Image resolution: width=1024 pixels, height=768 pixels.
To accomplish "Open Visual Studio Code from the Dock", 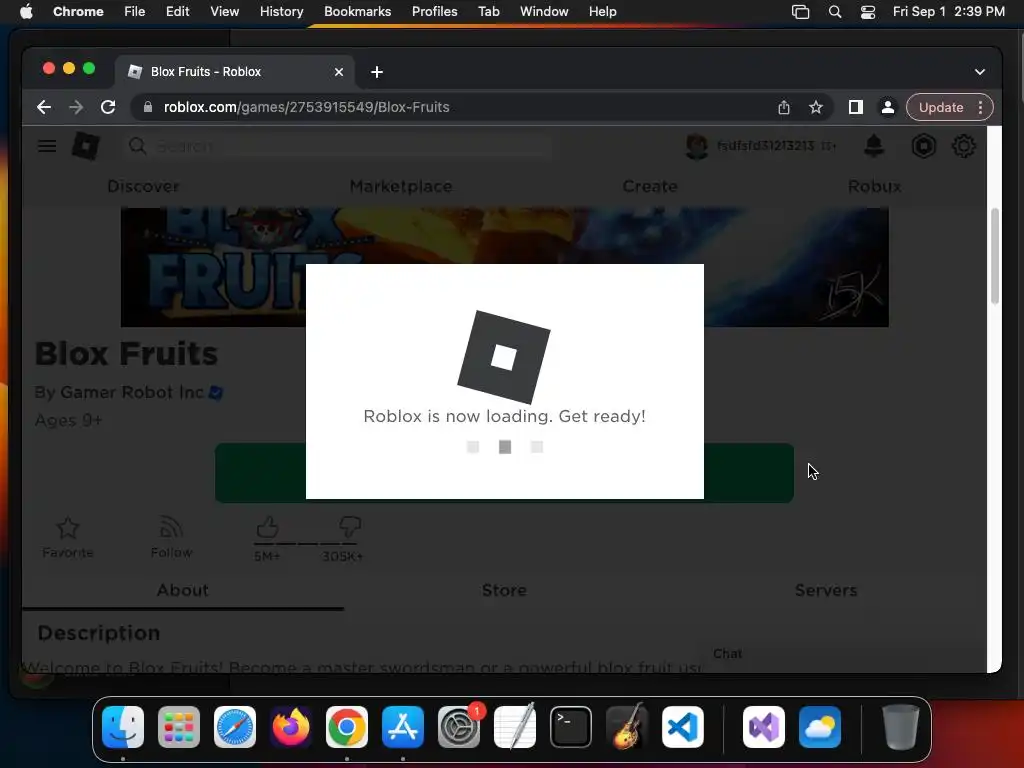I will [682, 727].
